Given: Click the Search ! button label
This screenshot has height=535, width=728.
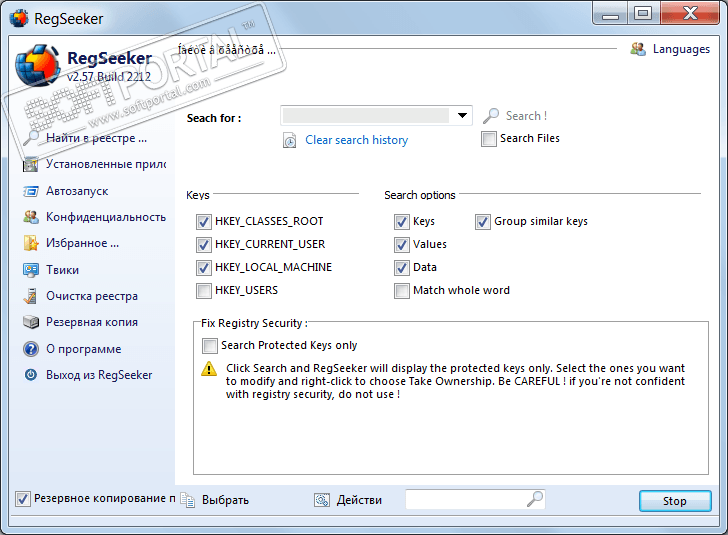Looking at the screenshot, I should pyautogui.click(x=526, y=116).
